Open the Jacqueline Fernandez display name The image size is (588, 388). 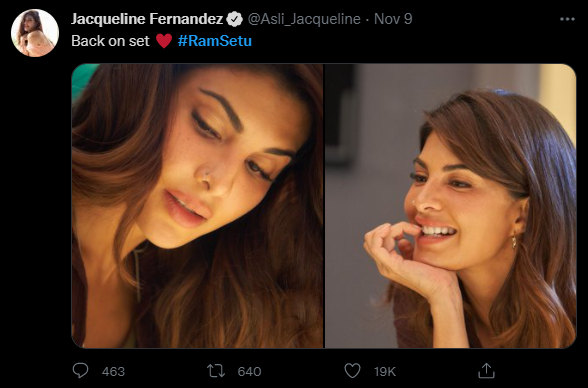tap(147, 19)
